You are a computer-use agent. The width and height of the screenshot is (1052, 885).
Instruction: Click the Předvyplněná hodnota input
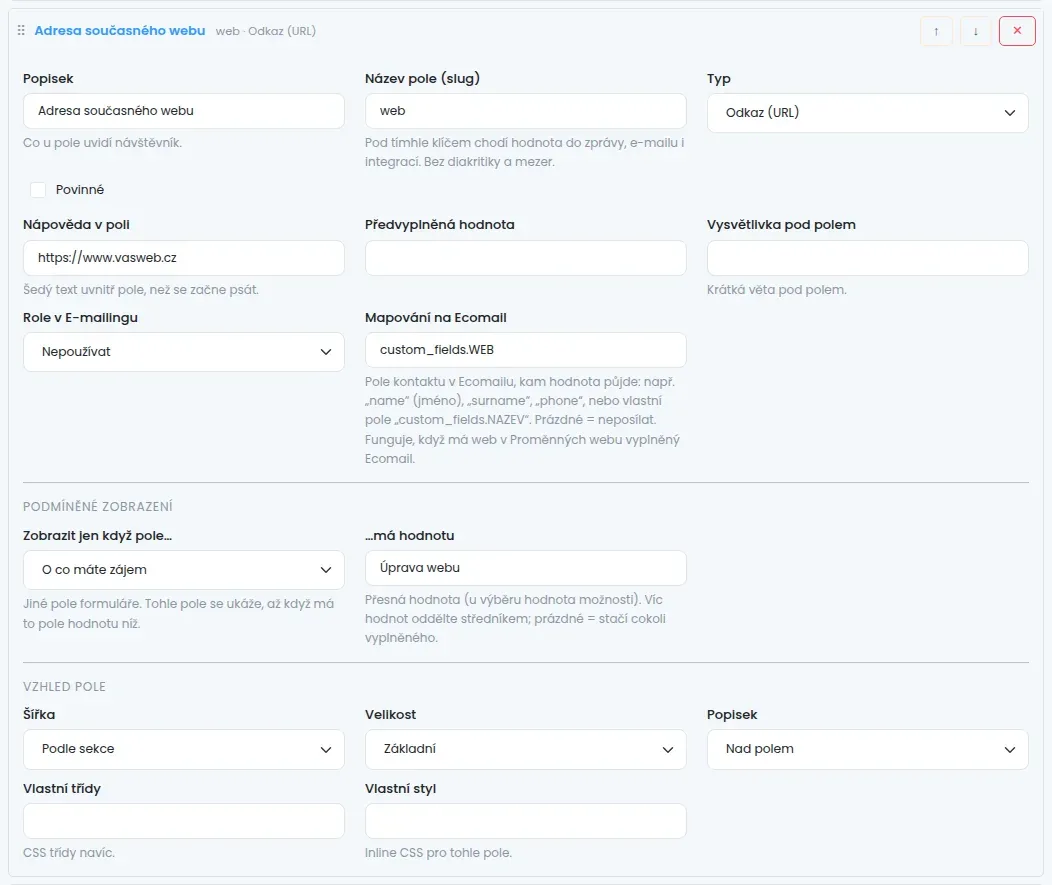tap(525, 258)
